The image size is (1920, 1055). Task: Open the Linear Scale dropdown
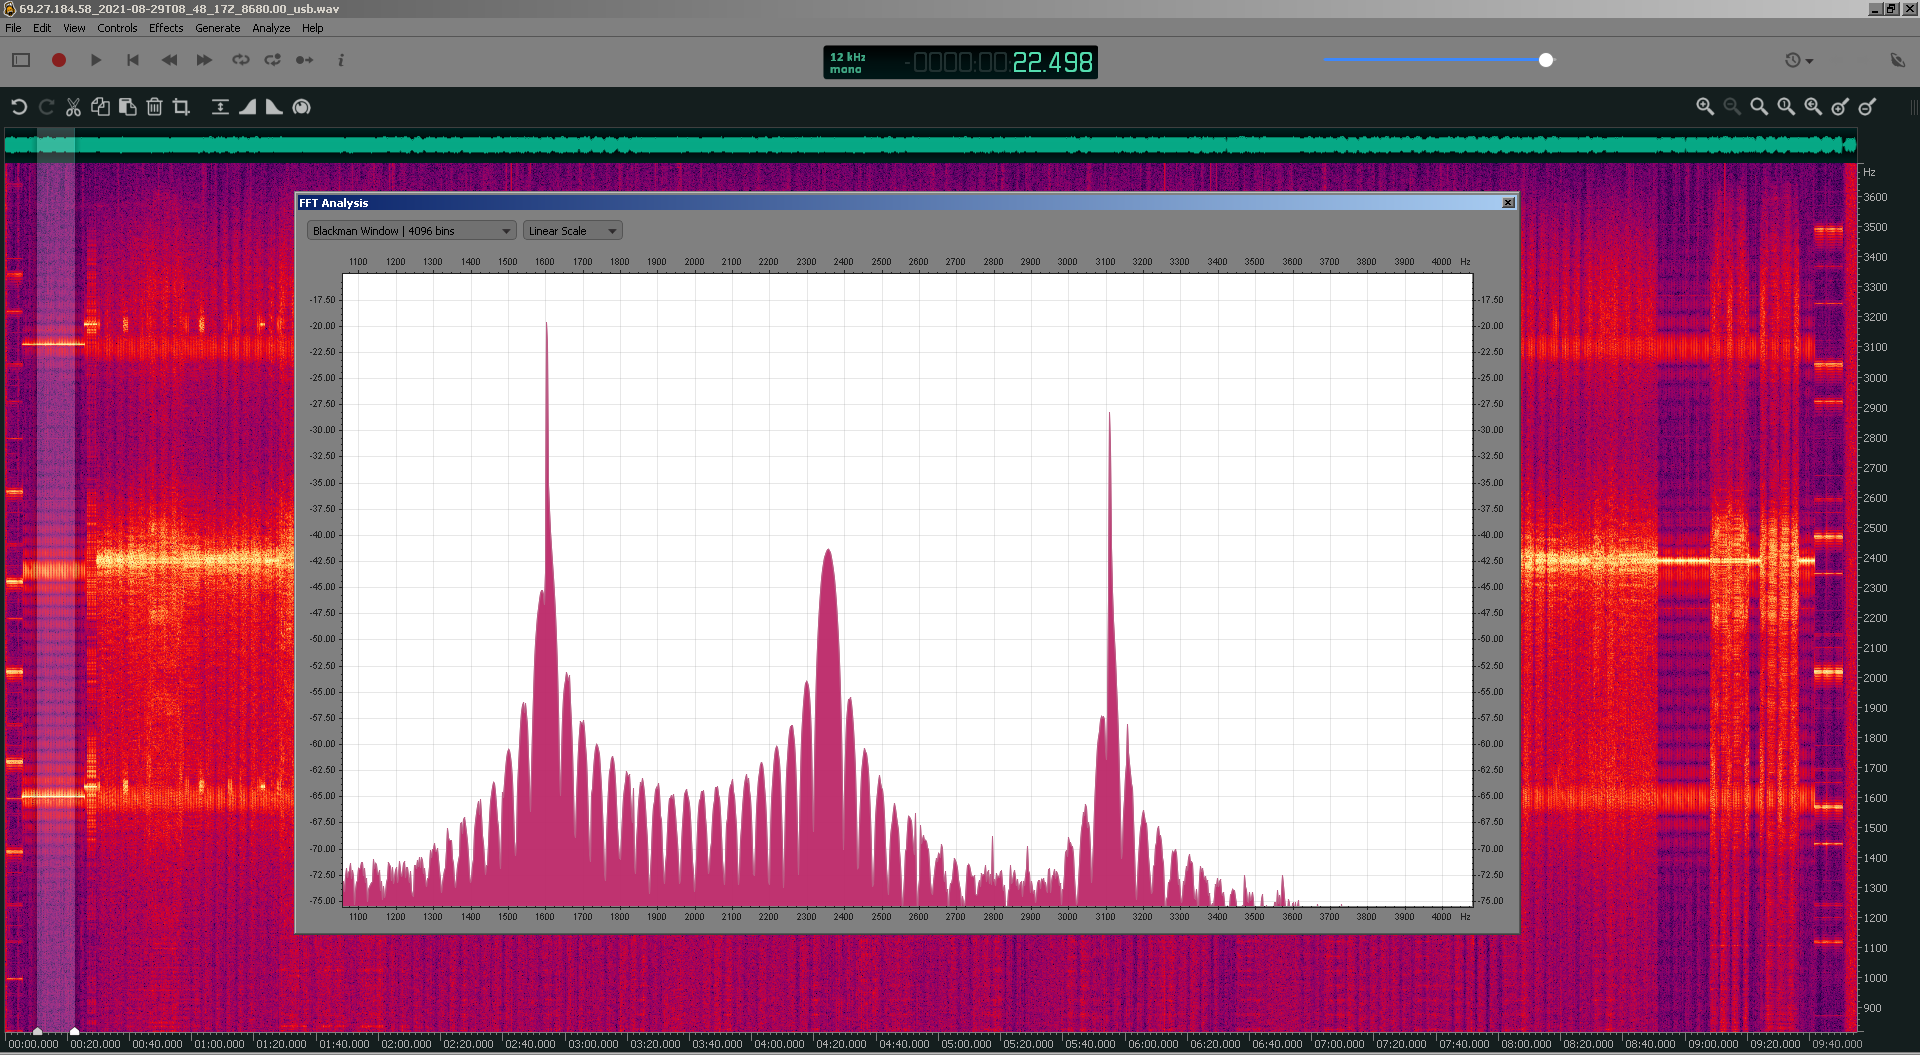point(572,231)
